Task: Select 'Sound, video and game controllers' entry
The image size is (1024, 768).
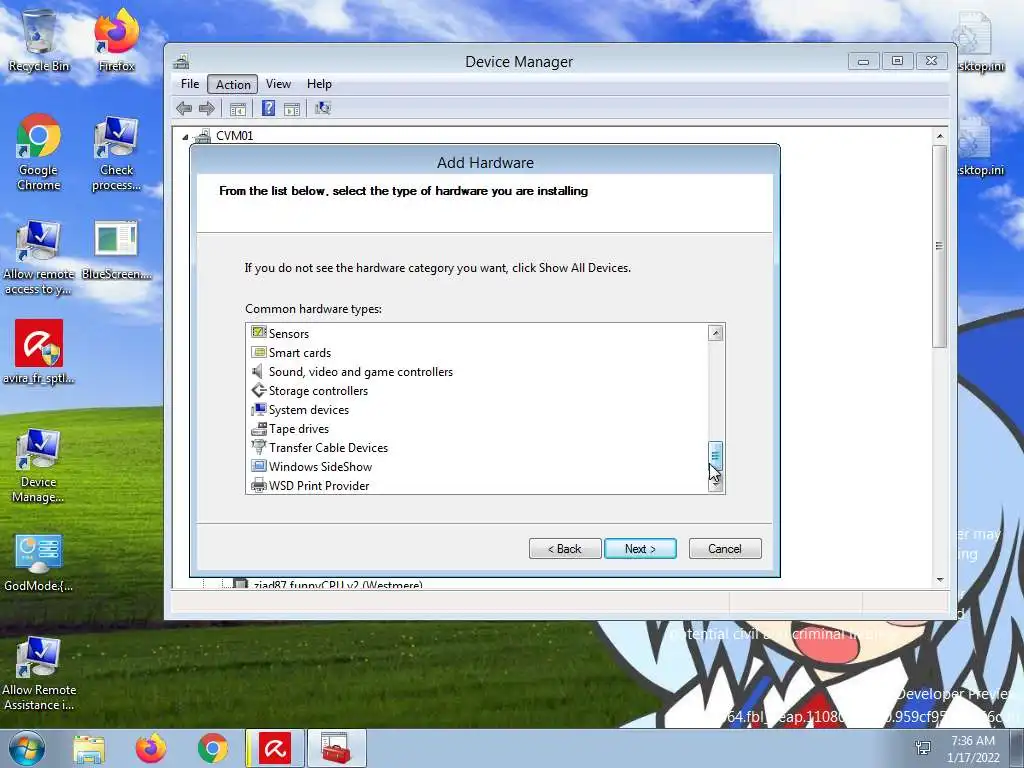Action: [360, 372]
